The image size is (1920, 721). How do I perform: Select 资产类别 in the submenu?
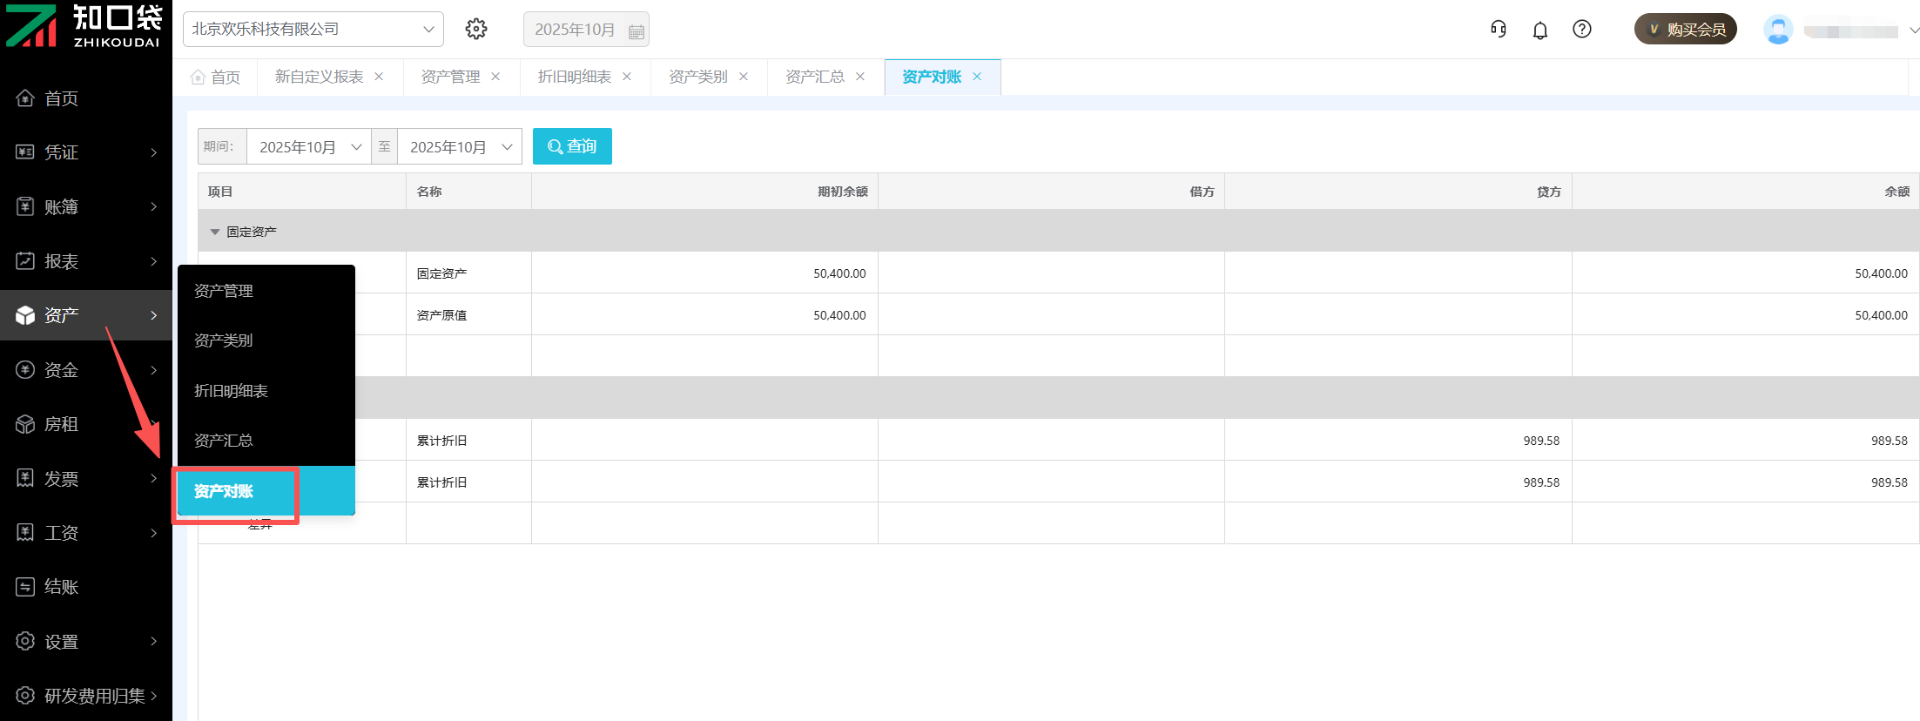[x=223, y=341]
